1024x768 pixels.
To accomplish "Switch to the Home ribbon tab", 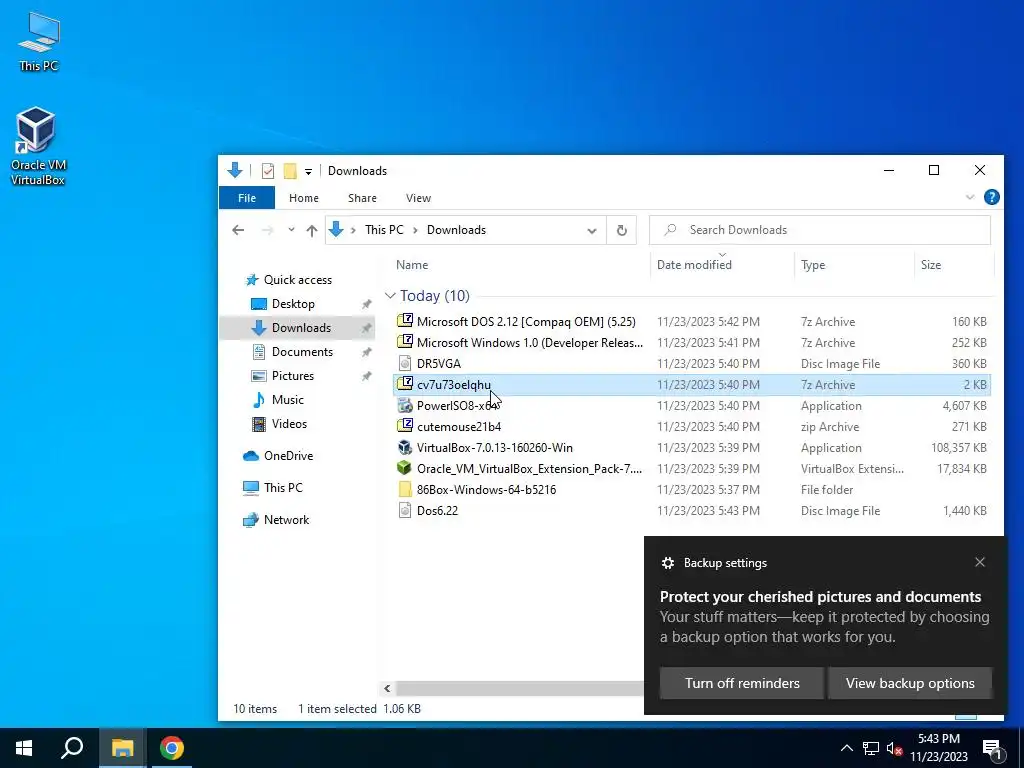I will 304,198.
